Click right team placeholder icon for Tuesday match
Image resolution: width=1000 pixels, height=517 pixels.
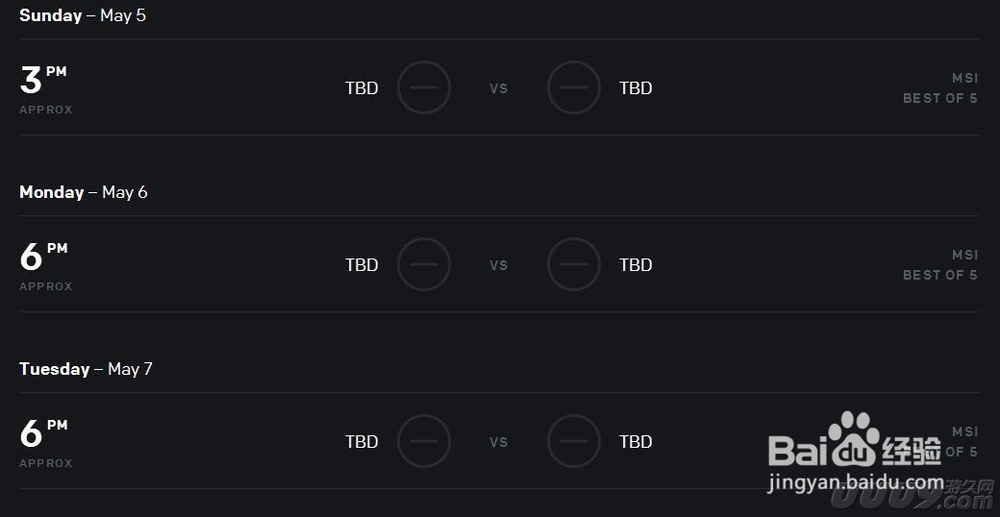(574, 441)
